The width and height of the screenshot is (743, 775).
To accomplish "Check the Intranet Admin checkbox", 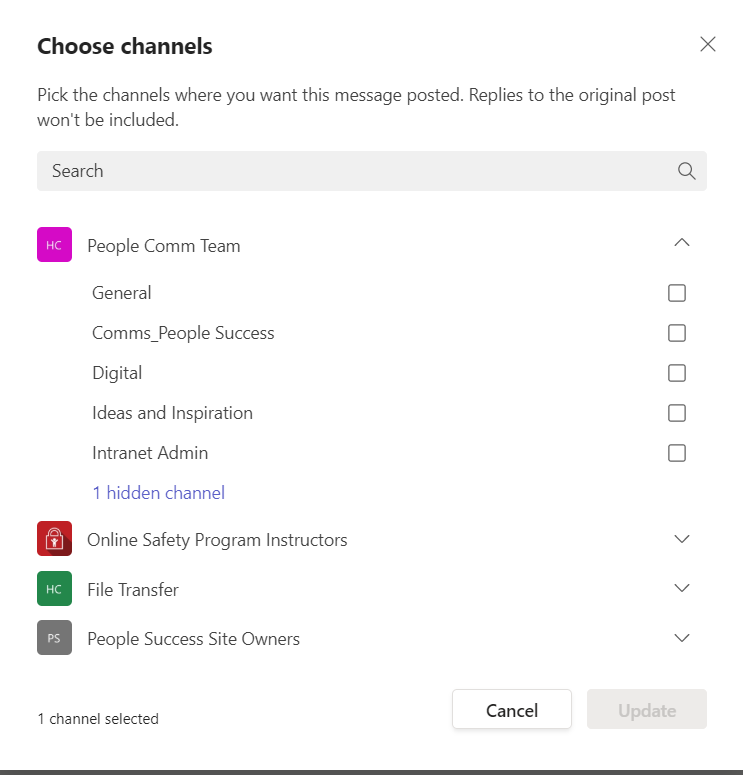I will click(677, 453).
